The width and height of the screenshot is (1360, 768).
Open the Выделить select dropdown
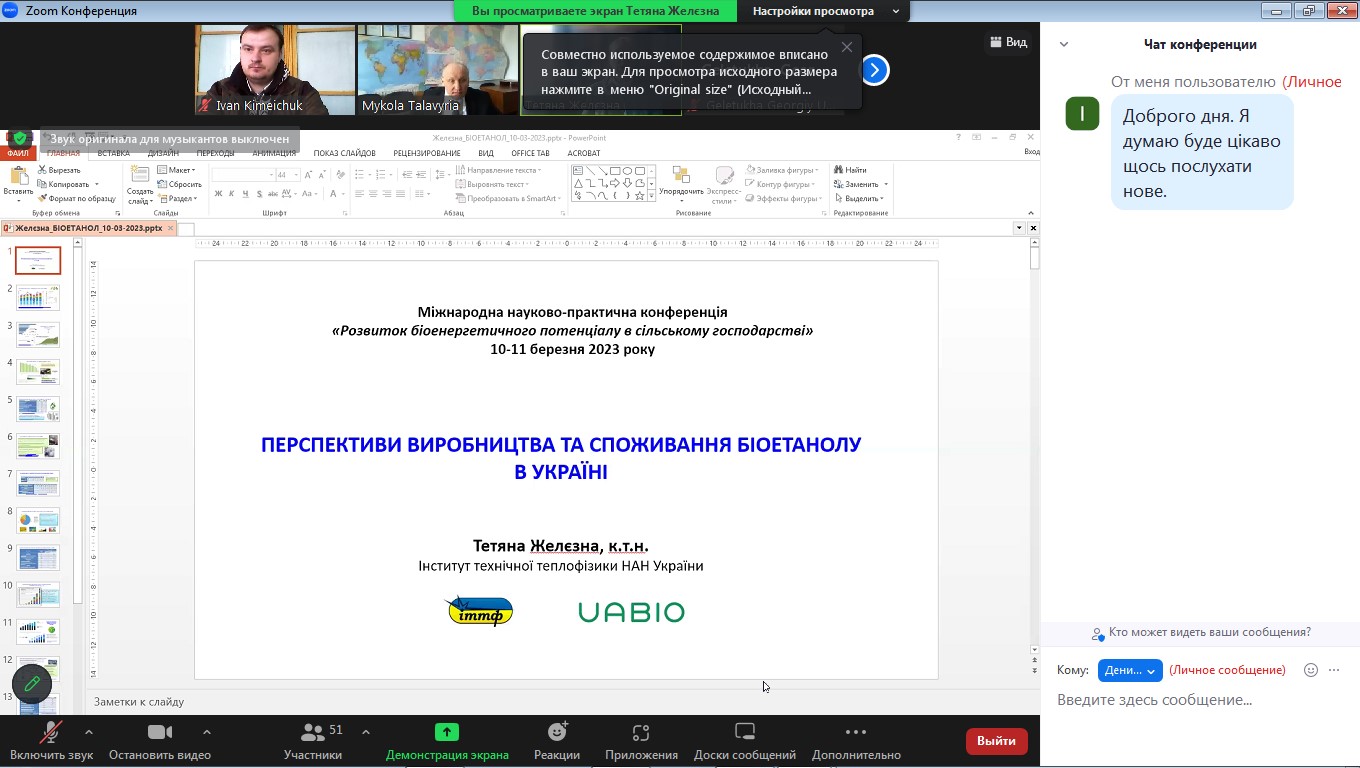coord(859,198)
